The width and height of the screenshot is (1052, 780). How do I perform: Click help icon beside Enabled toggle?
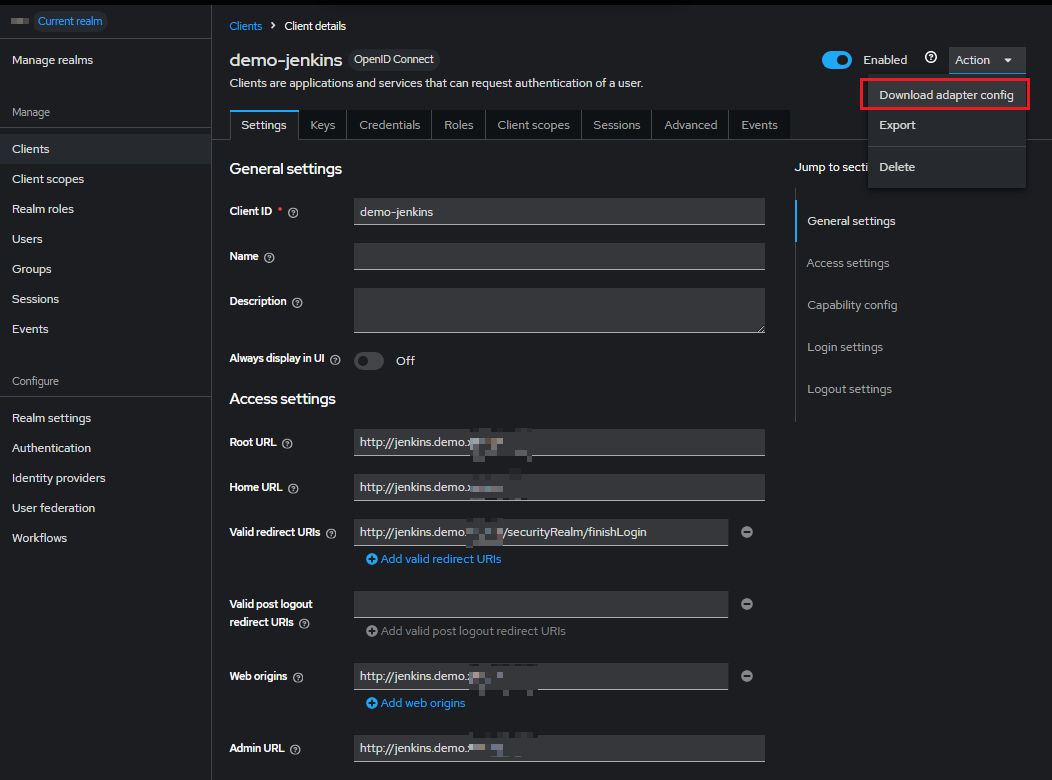pyautogui.click(x=931, y=58)
